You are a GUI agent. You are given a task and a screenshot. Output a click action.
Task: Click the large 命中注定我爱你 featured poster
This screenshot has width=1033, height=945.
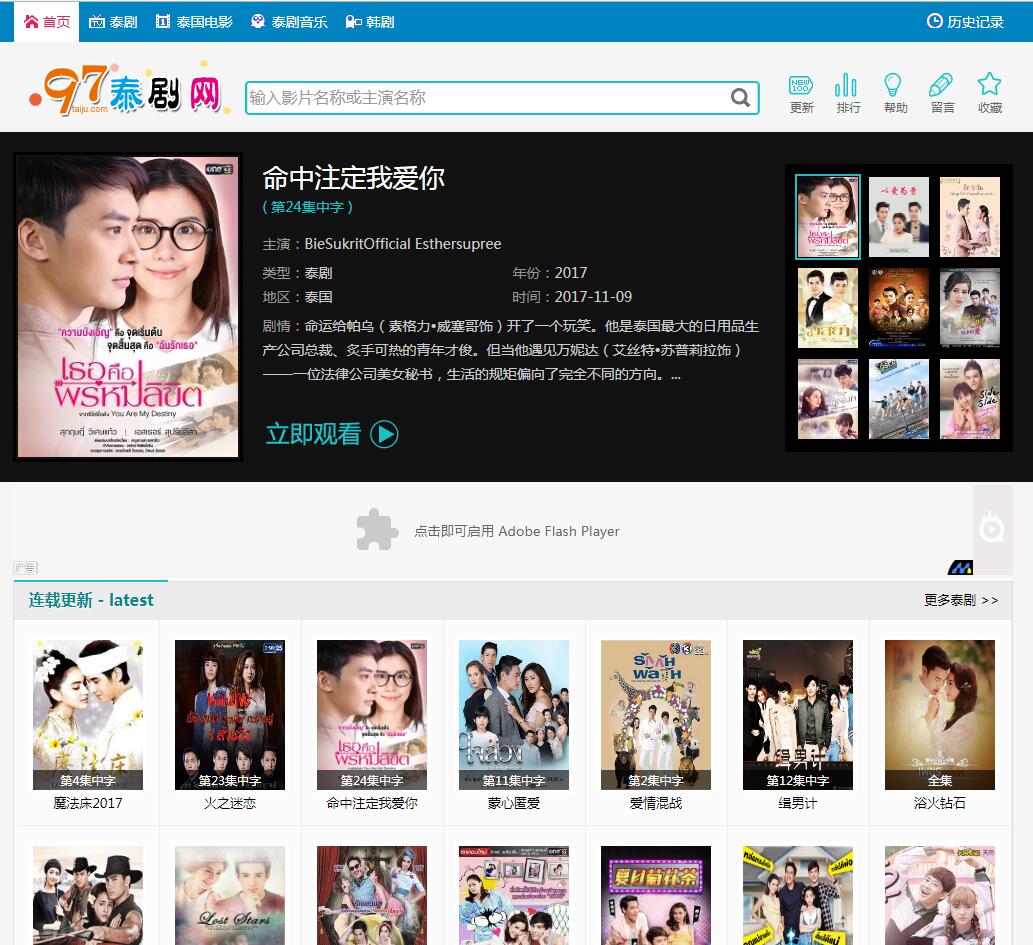[128, 306]
